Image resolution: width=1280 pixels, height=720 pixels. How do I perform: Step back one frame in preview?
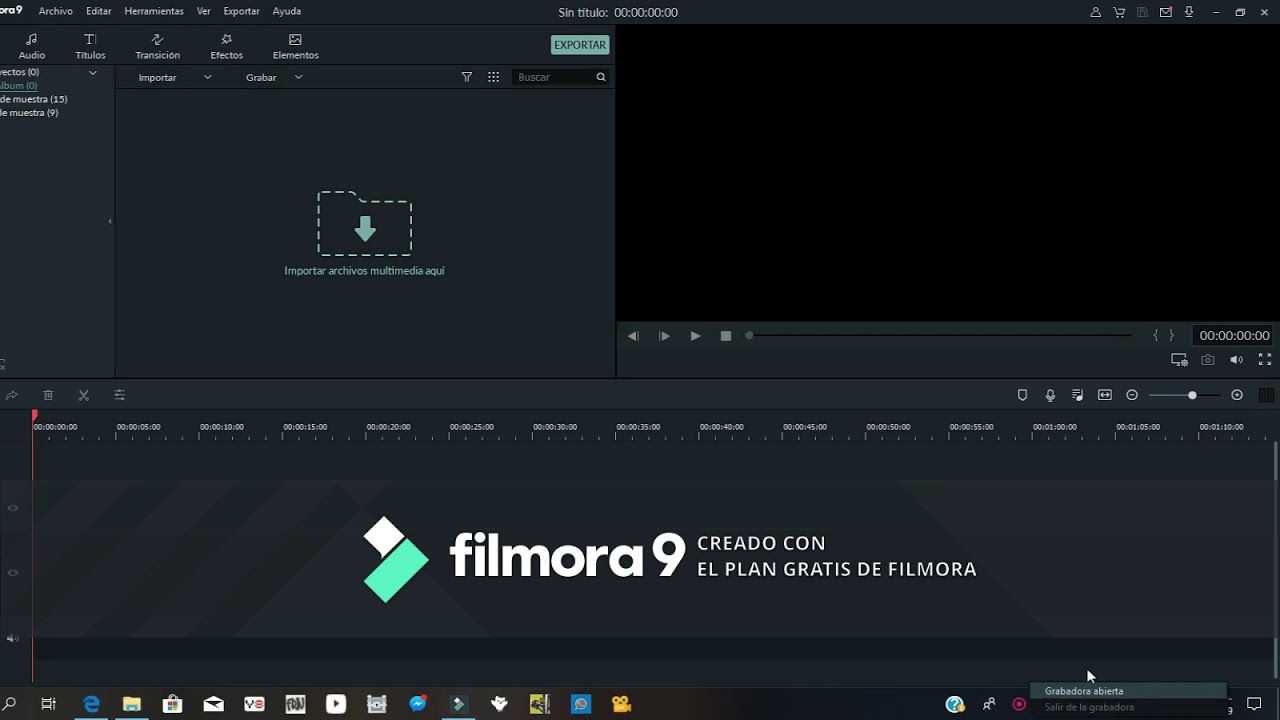tap(633, 336)
